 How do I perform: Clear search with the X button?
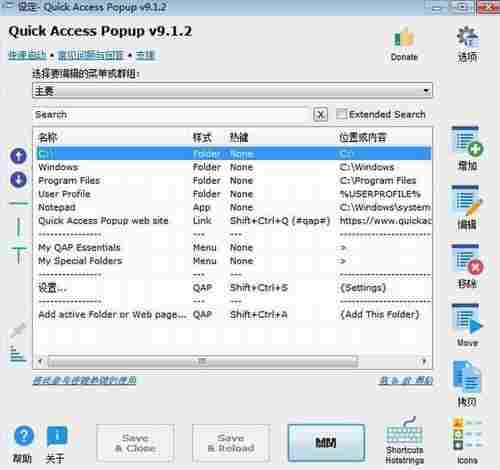tap(320, 115)
